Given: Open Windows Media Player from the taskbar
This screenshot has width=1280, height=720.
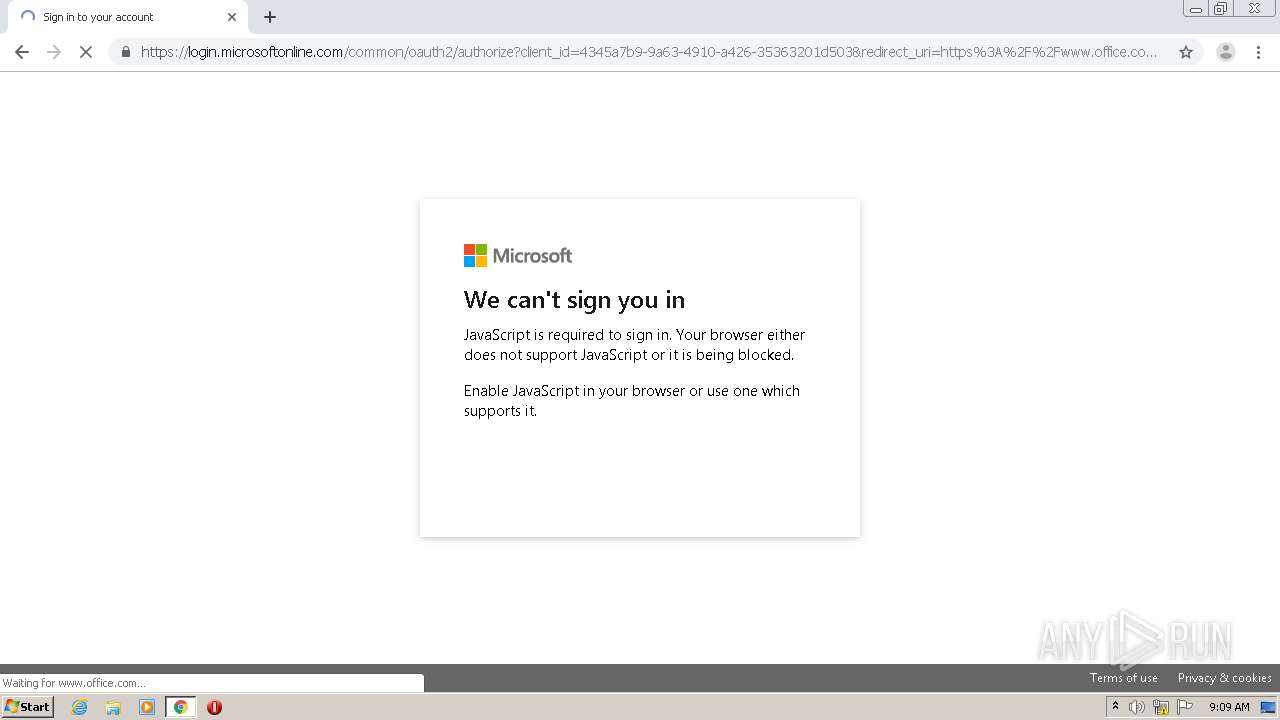Looking at the screenshot, I should 147,707.
